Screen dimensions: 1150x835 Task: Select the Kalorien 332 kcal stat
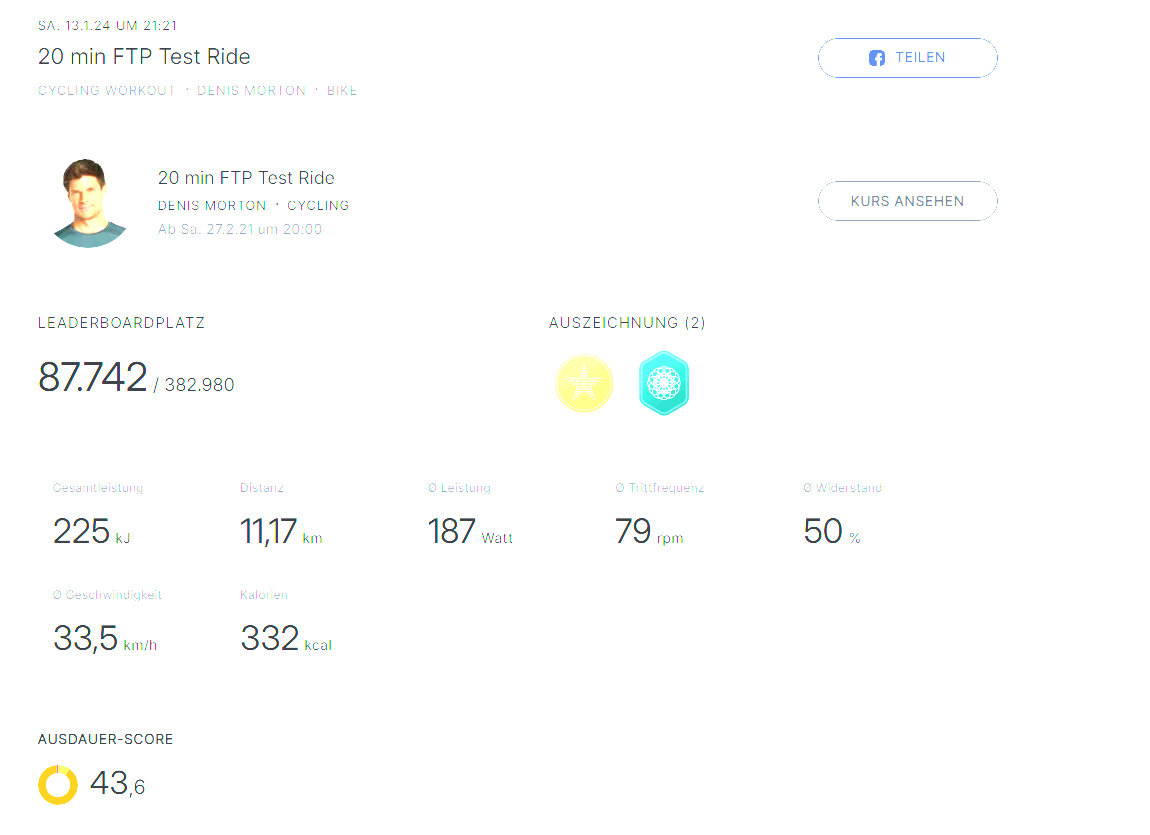(x=285, y=638)
